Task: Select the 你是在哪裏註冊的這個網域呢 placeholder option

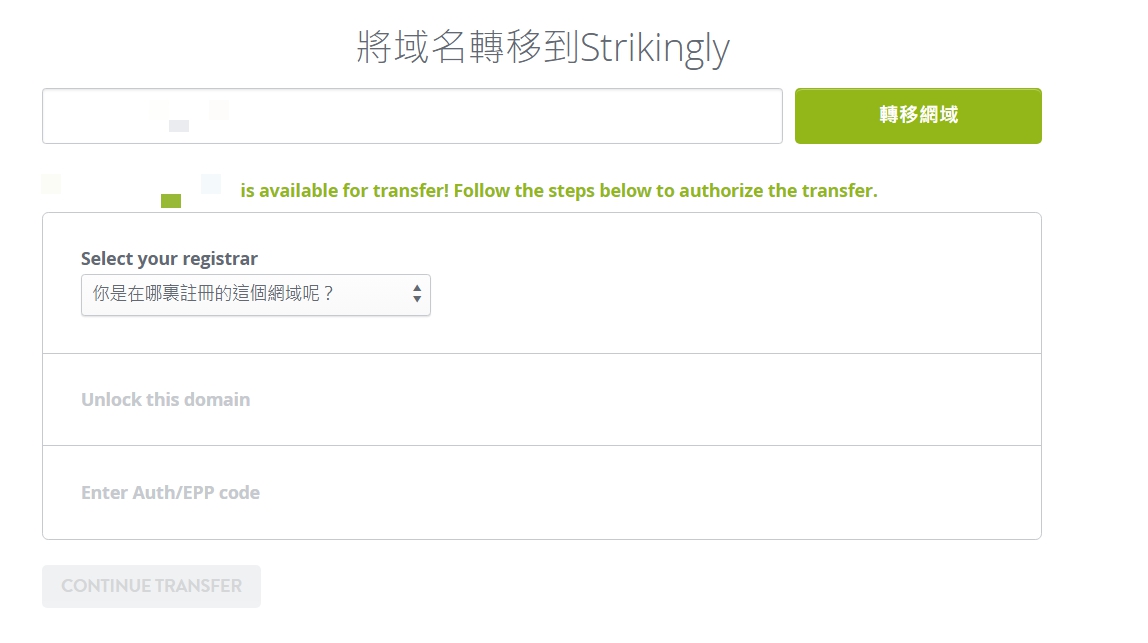Action: [212, 294]
